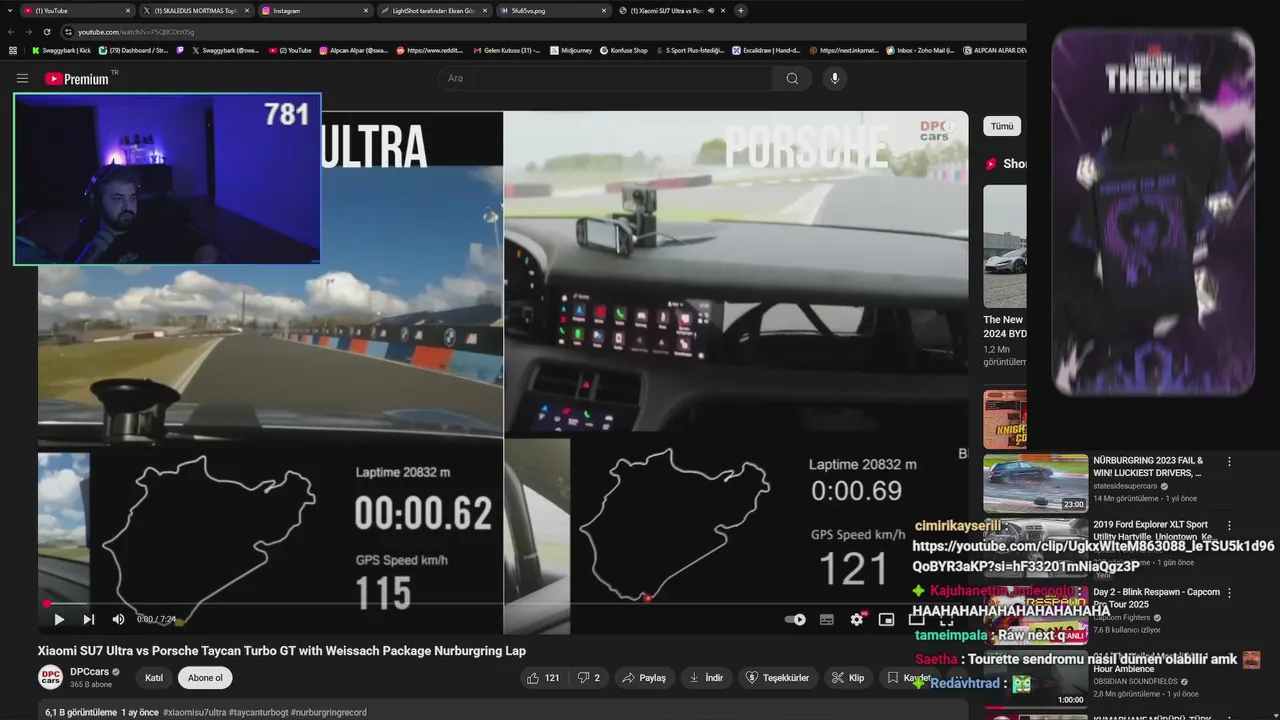Like the video with thumbs up

(x=542, y=677)
